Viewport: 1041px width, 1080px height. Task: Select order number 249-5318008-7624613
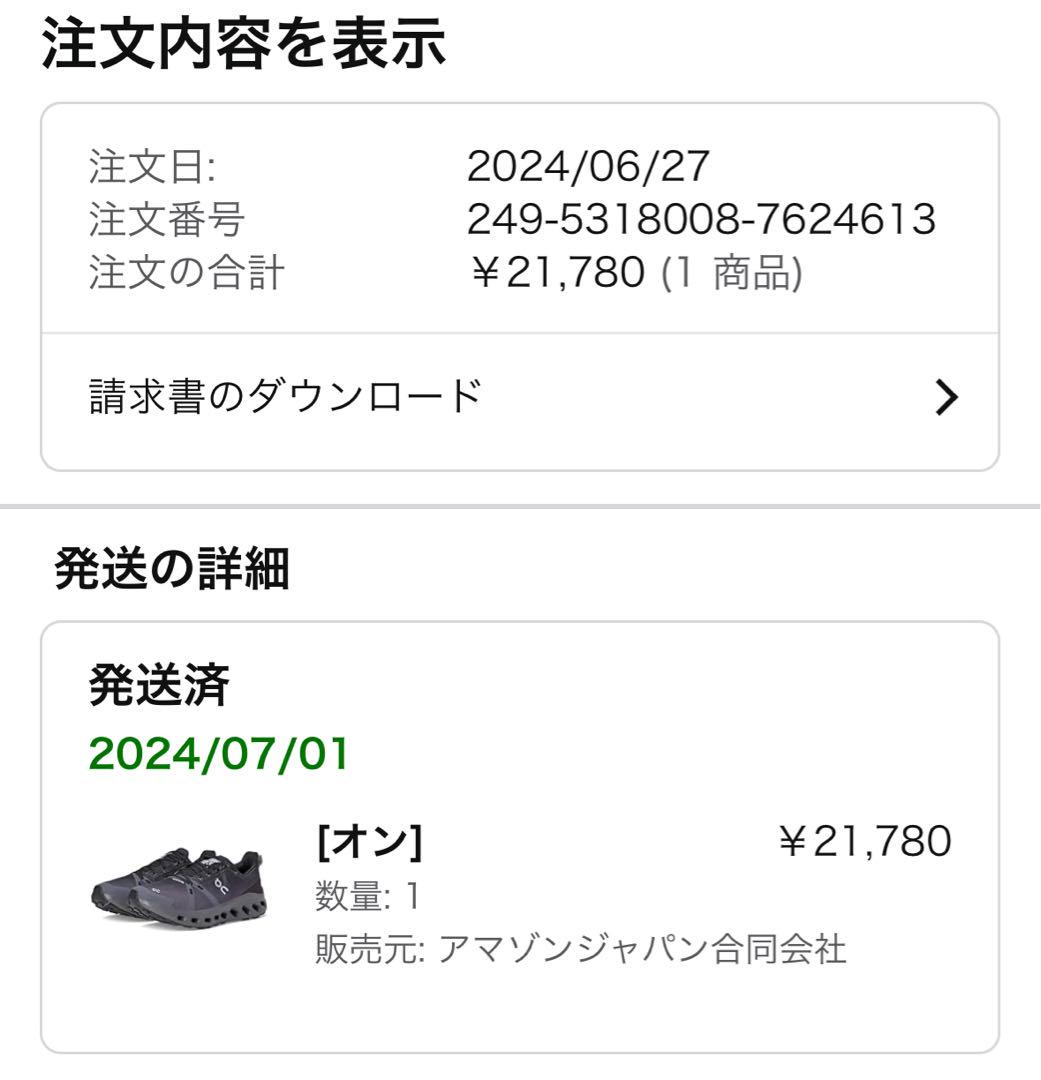click(701, 219)
